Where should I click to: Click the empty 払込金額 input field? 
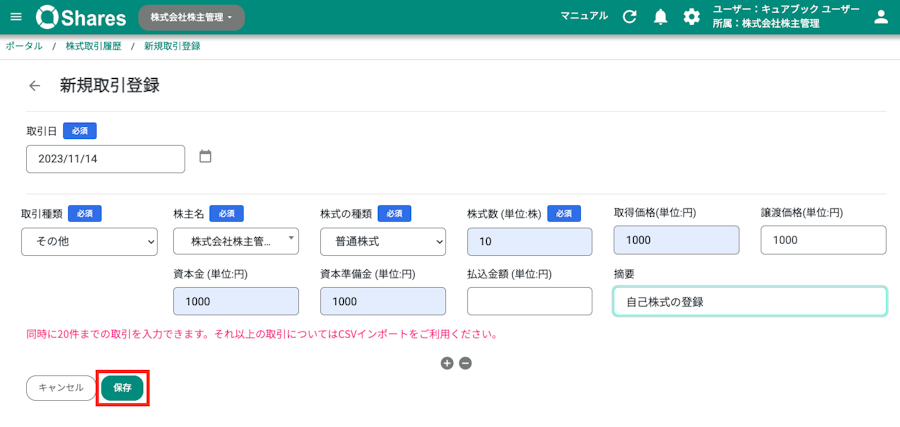point(530,301)
